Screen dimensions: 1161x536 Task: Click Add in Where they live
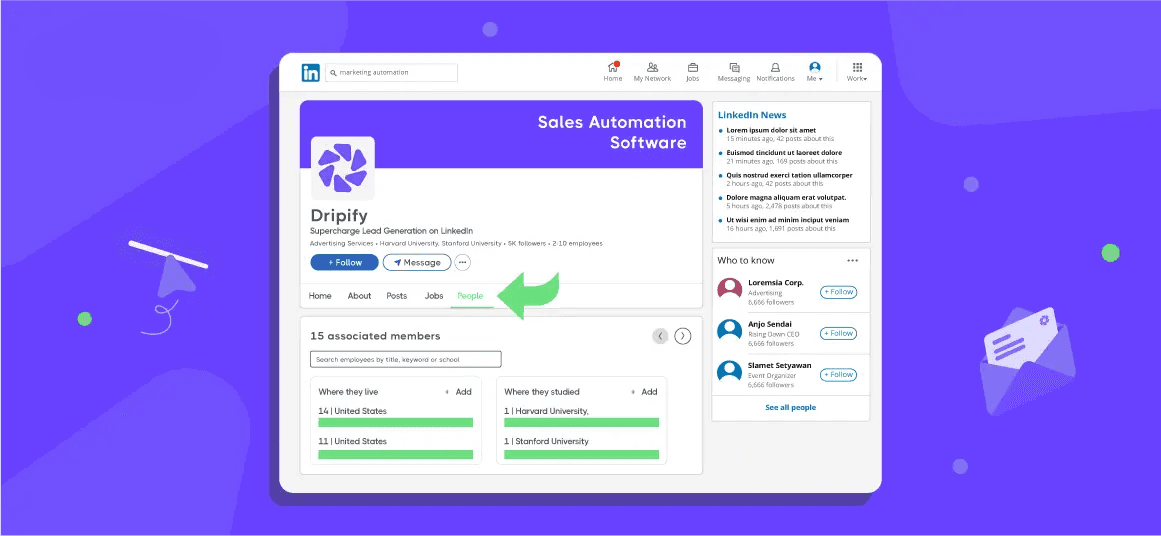coord(458,392)
